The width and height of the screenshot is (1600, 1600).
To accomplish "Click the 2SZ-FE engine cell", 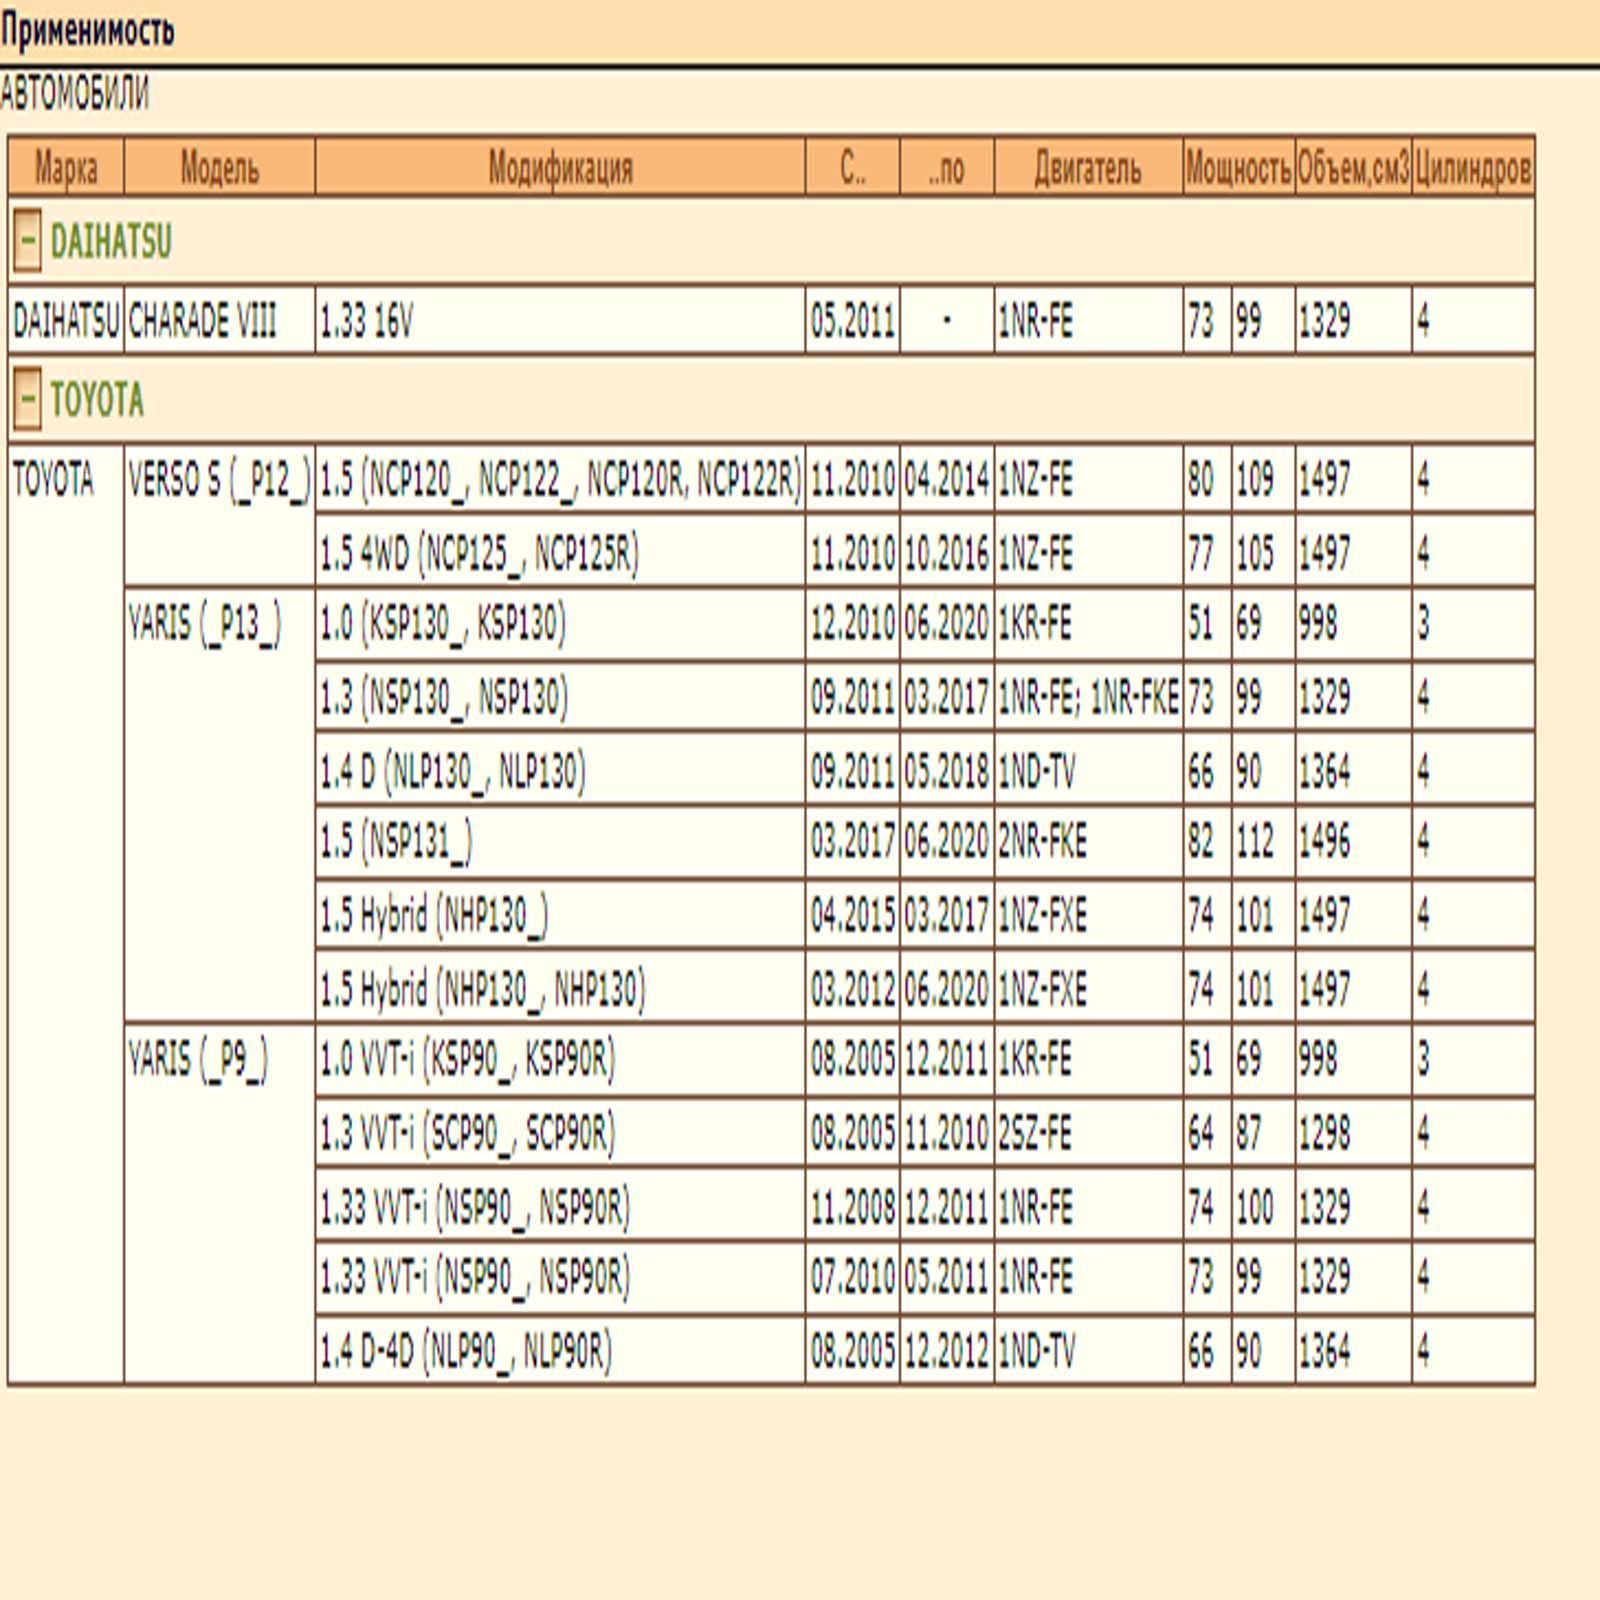I will click(1035, 1133).
